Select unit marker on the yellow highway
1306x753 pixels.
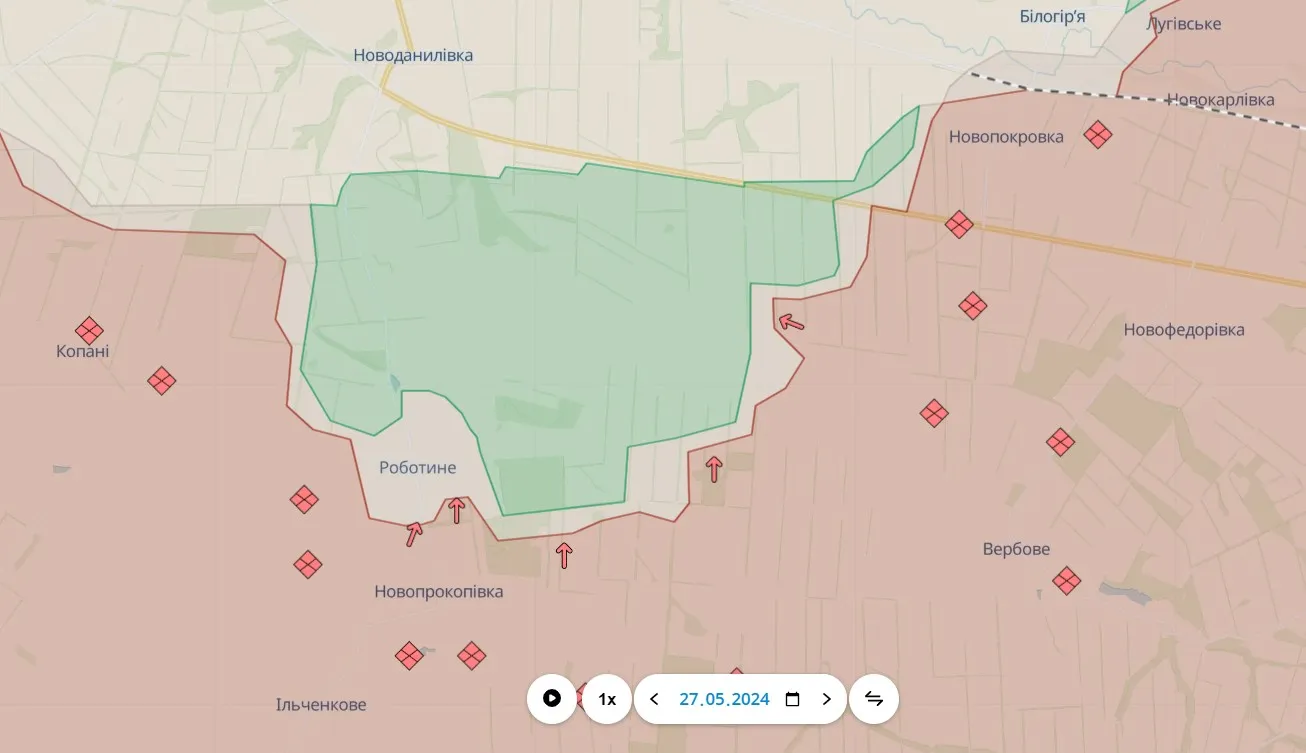pos(959,224)
